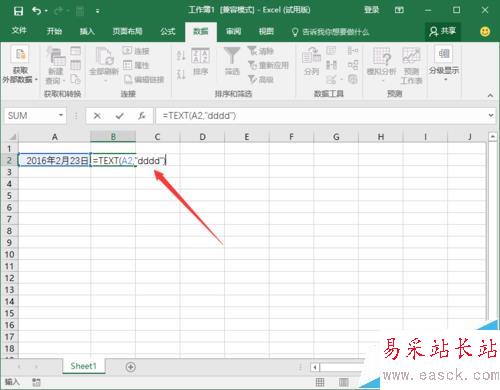500x390 pixels.
Task: Open the Customize Quick Access Toolbar arrow
Action: pos(97,11)
